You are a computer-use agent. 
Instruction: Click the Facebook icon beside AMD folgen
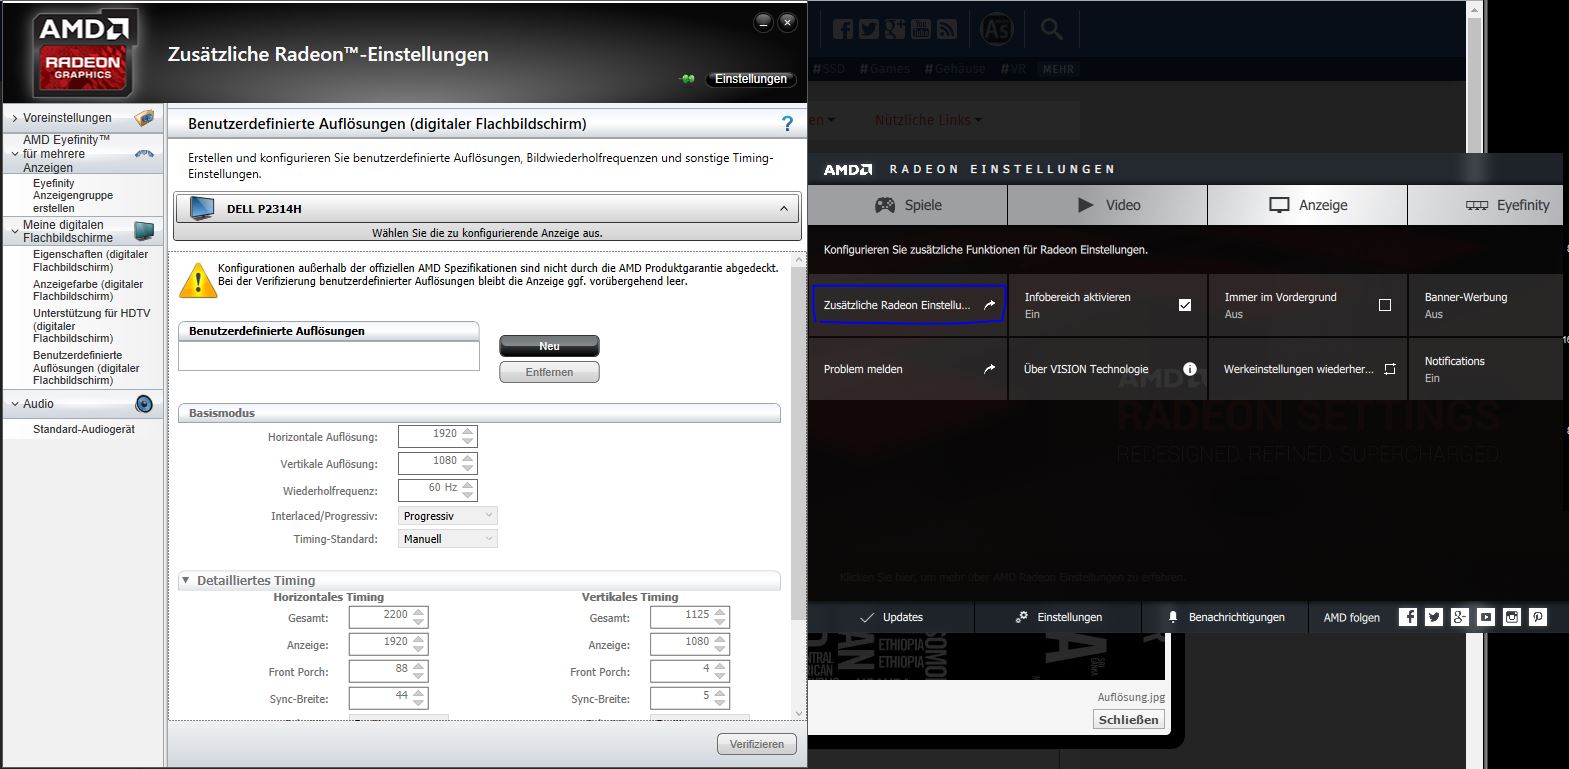(x=1408, y=617)
